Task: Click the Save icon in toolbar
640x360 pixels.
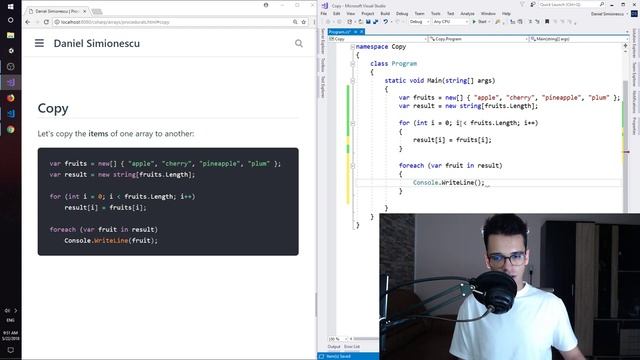Action: [x=368, y=22]
